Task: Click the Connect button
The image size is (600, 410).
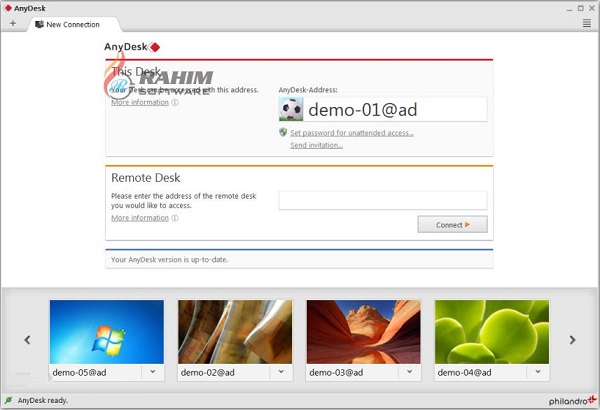Action: (452, 224)
